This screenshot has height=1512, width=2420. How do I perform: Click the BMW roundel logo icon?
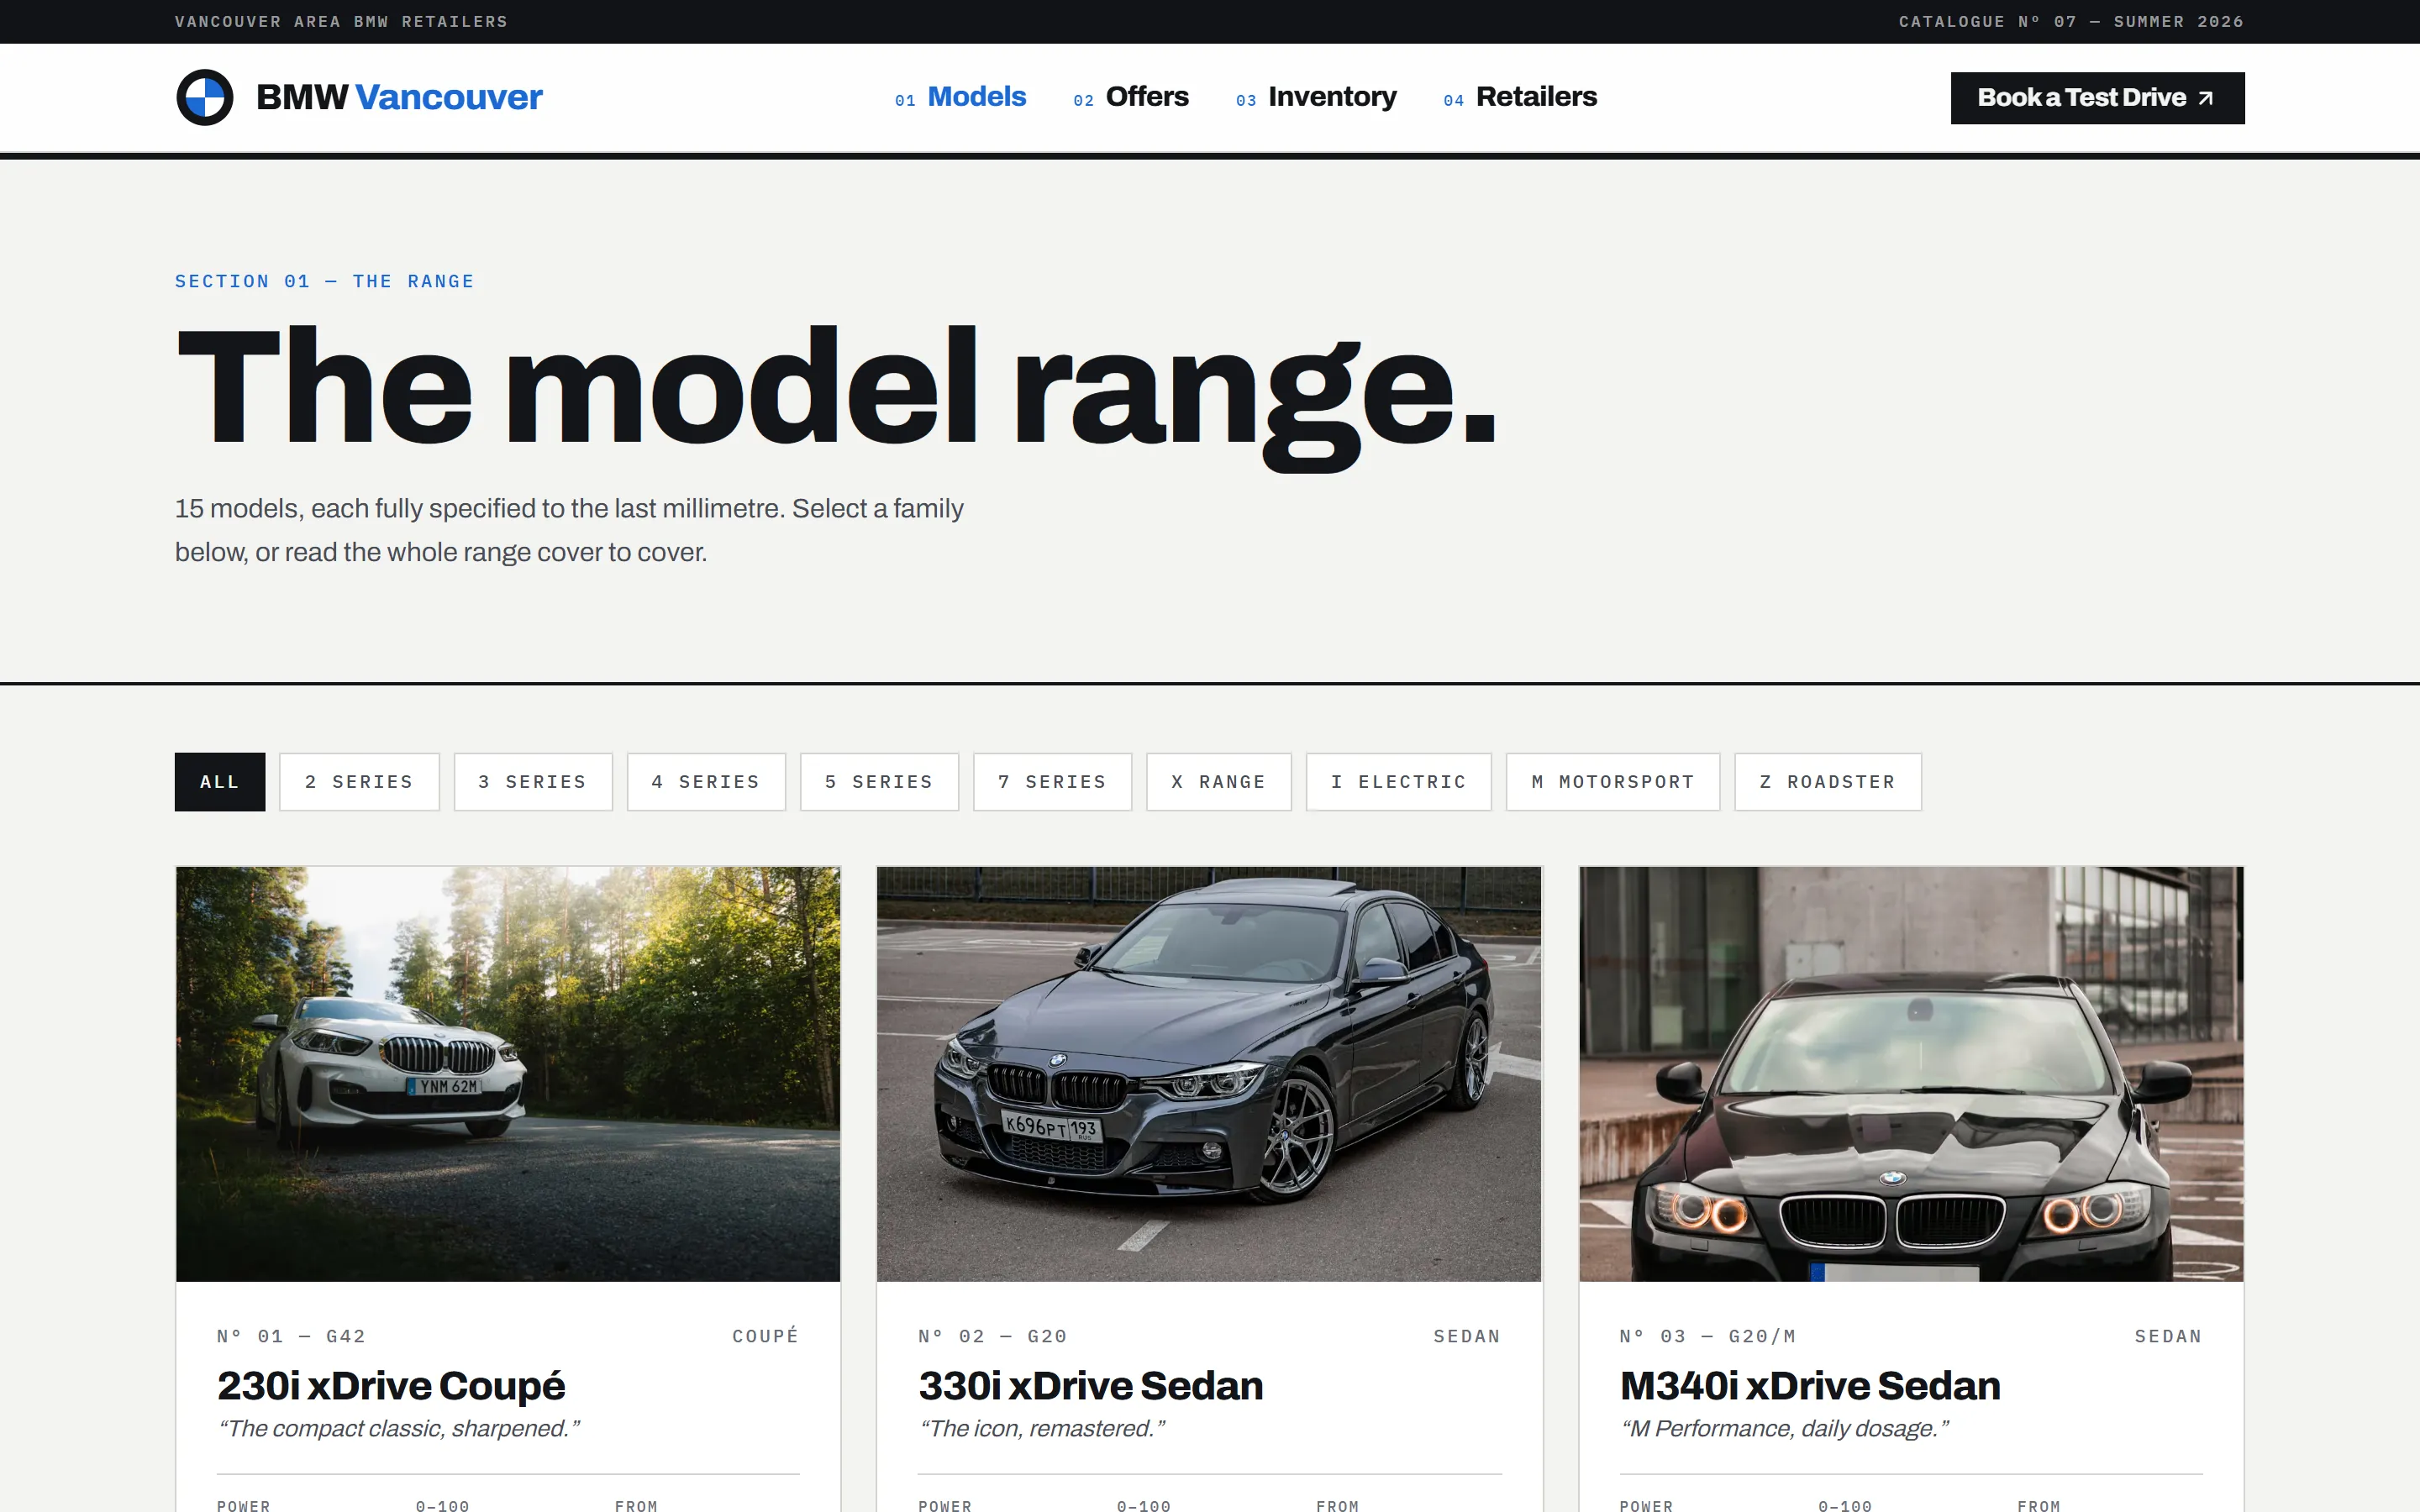click(204, 97)
